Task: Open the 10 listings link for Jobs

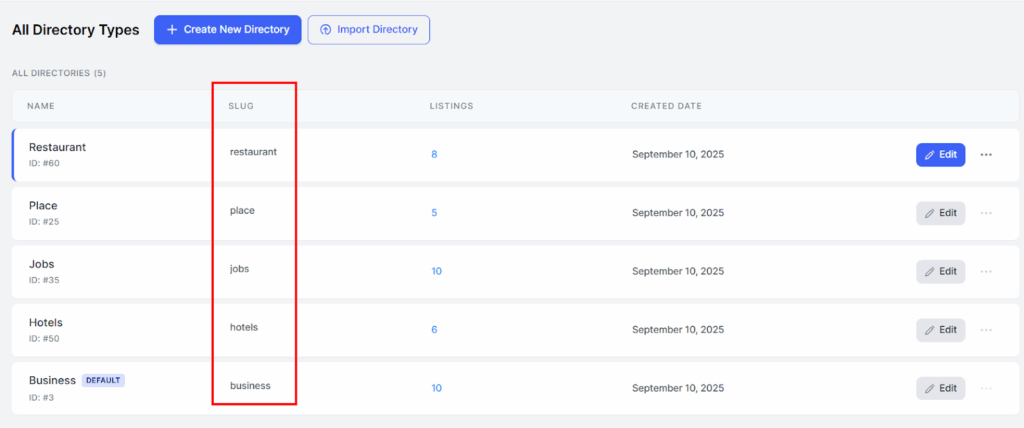Action: (x=436, y=271)
